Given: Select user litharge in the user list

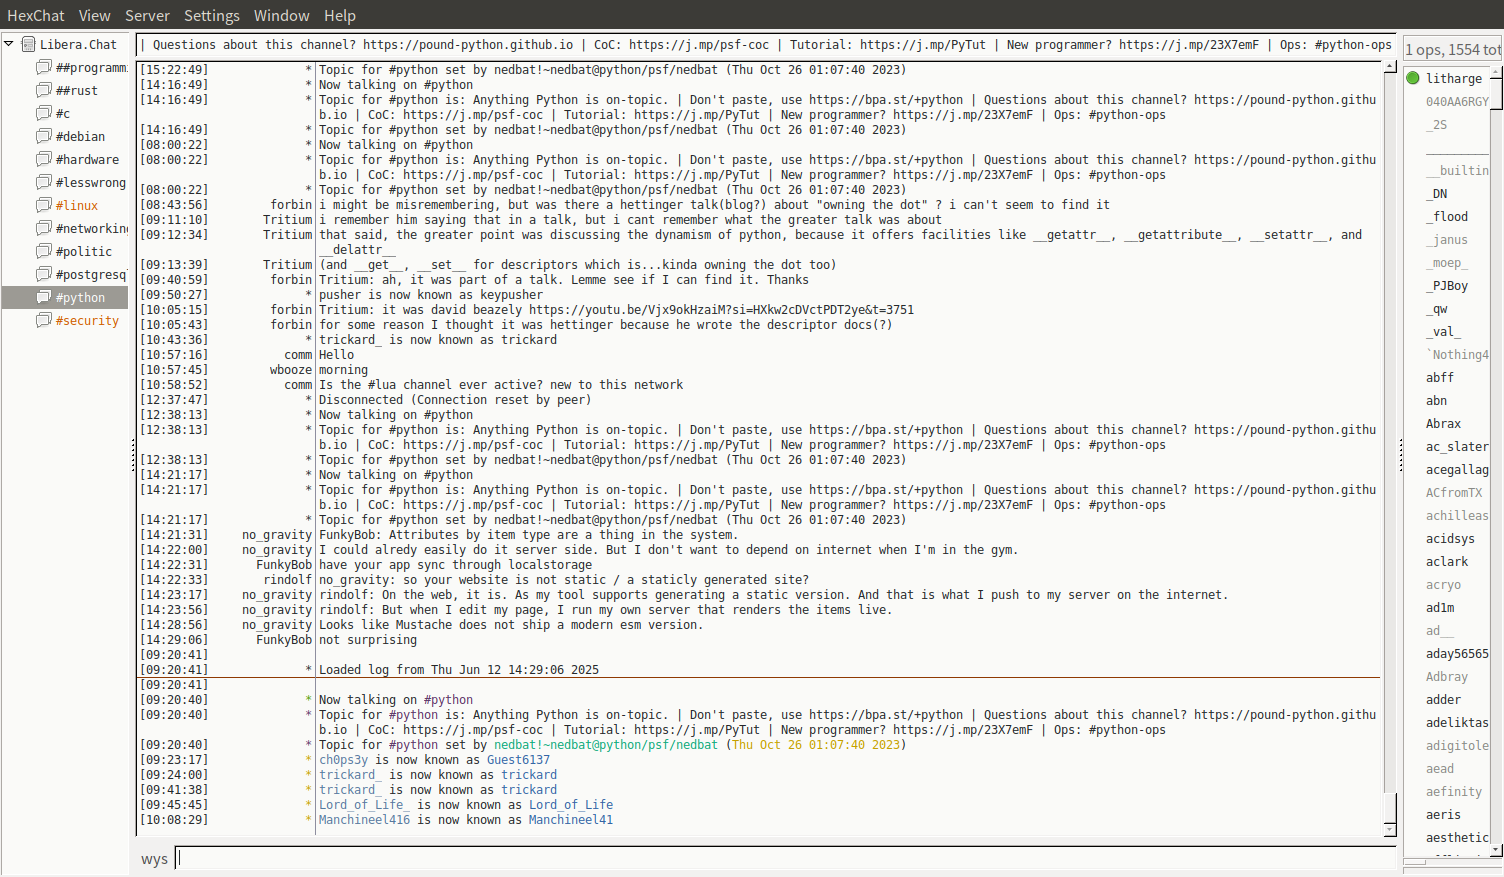Looking at the screenshot, I should click(1454, 78).
